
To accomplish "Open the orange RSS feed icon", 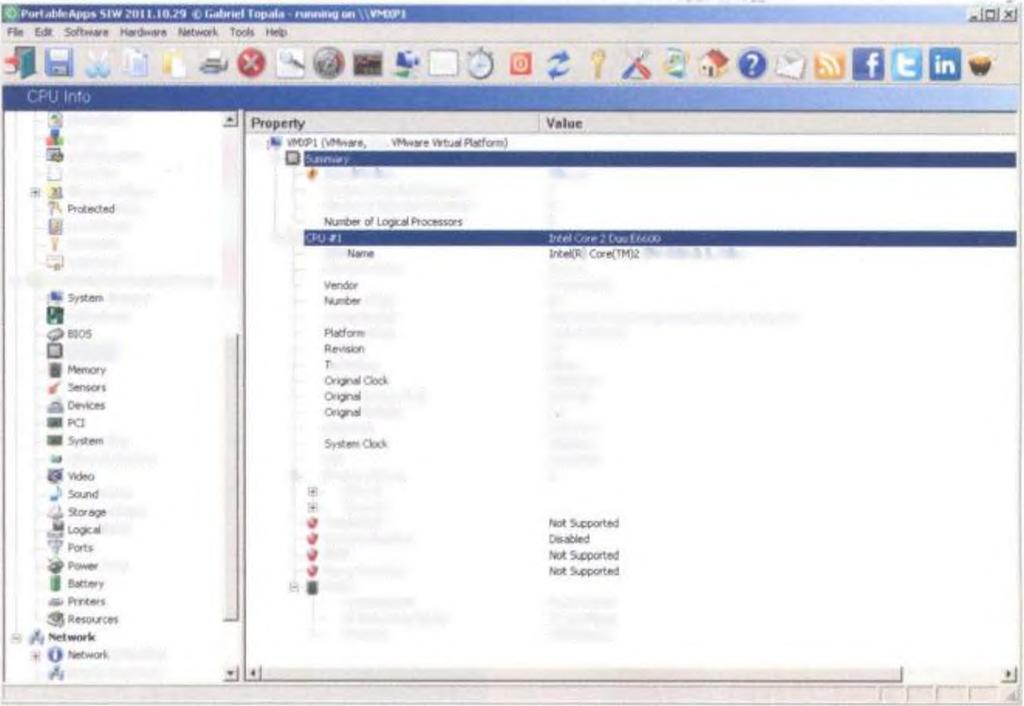I will (829, 64).
